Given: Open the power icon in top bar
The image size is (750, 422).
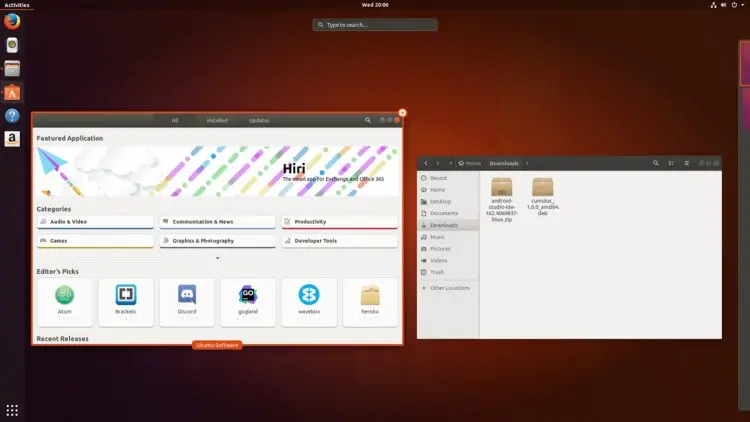Looking at the screenshot, I should (x=734, y=5).
